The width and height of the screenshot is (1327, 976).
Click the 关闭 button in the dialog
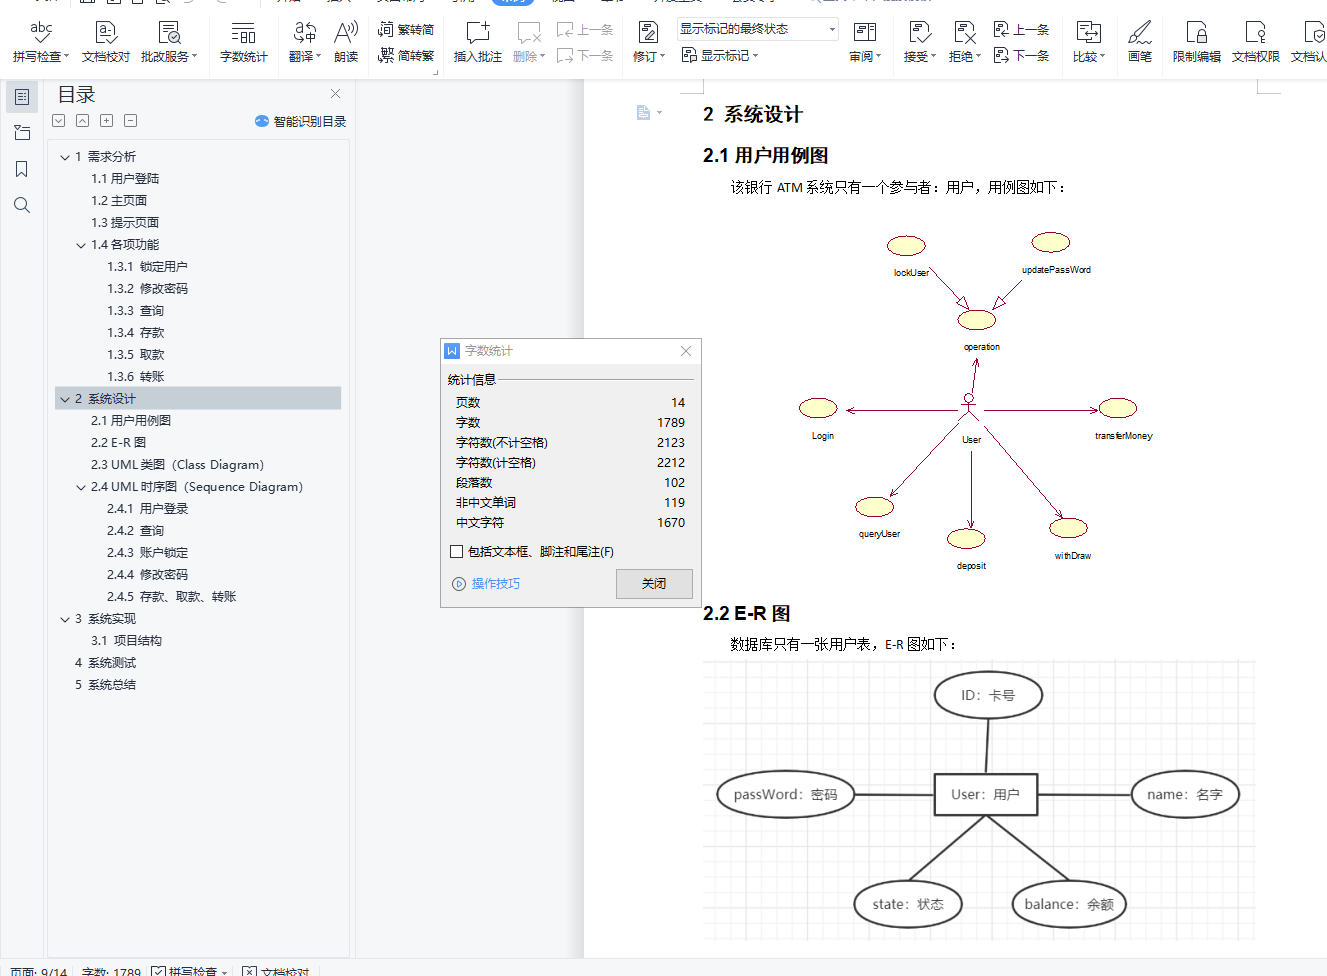[x=654, y=583]
